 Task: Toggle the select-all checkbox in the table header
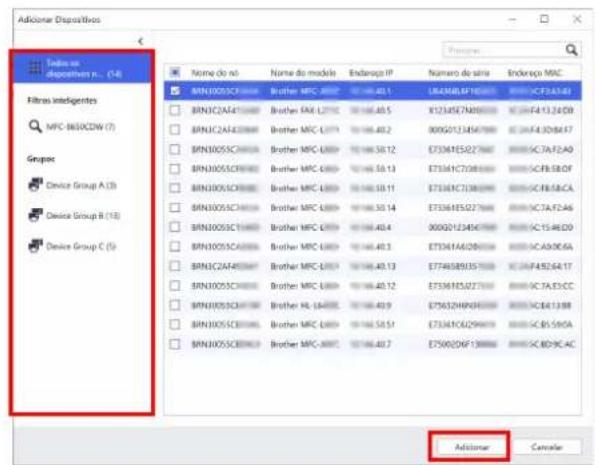(x=175, y=72)
